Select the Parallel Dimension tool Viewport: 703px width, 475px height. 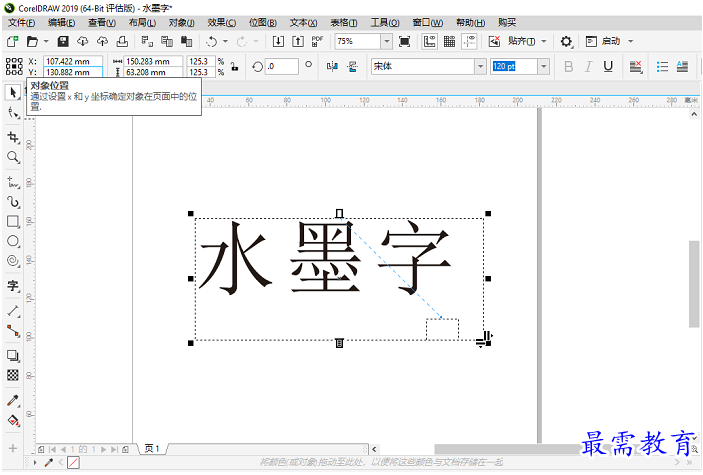pos(13,310)
